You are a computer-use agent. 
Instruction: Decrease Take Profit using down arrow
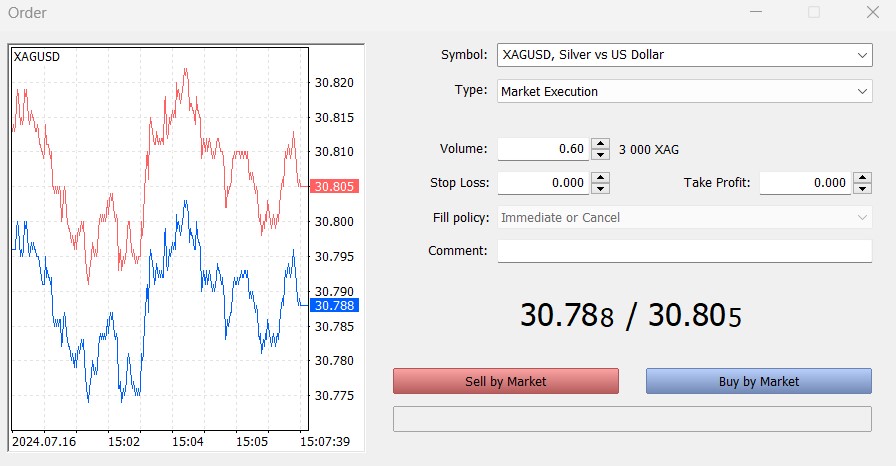(x=862, y=188)
